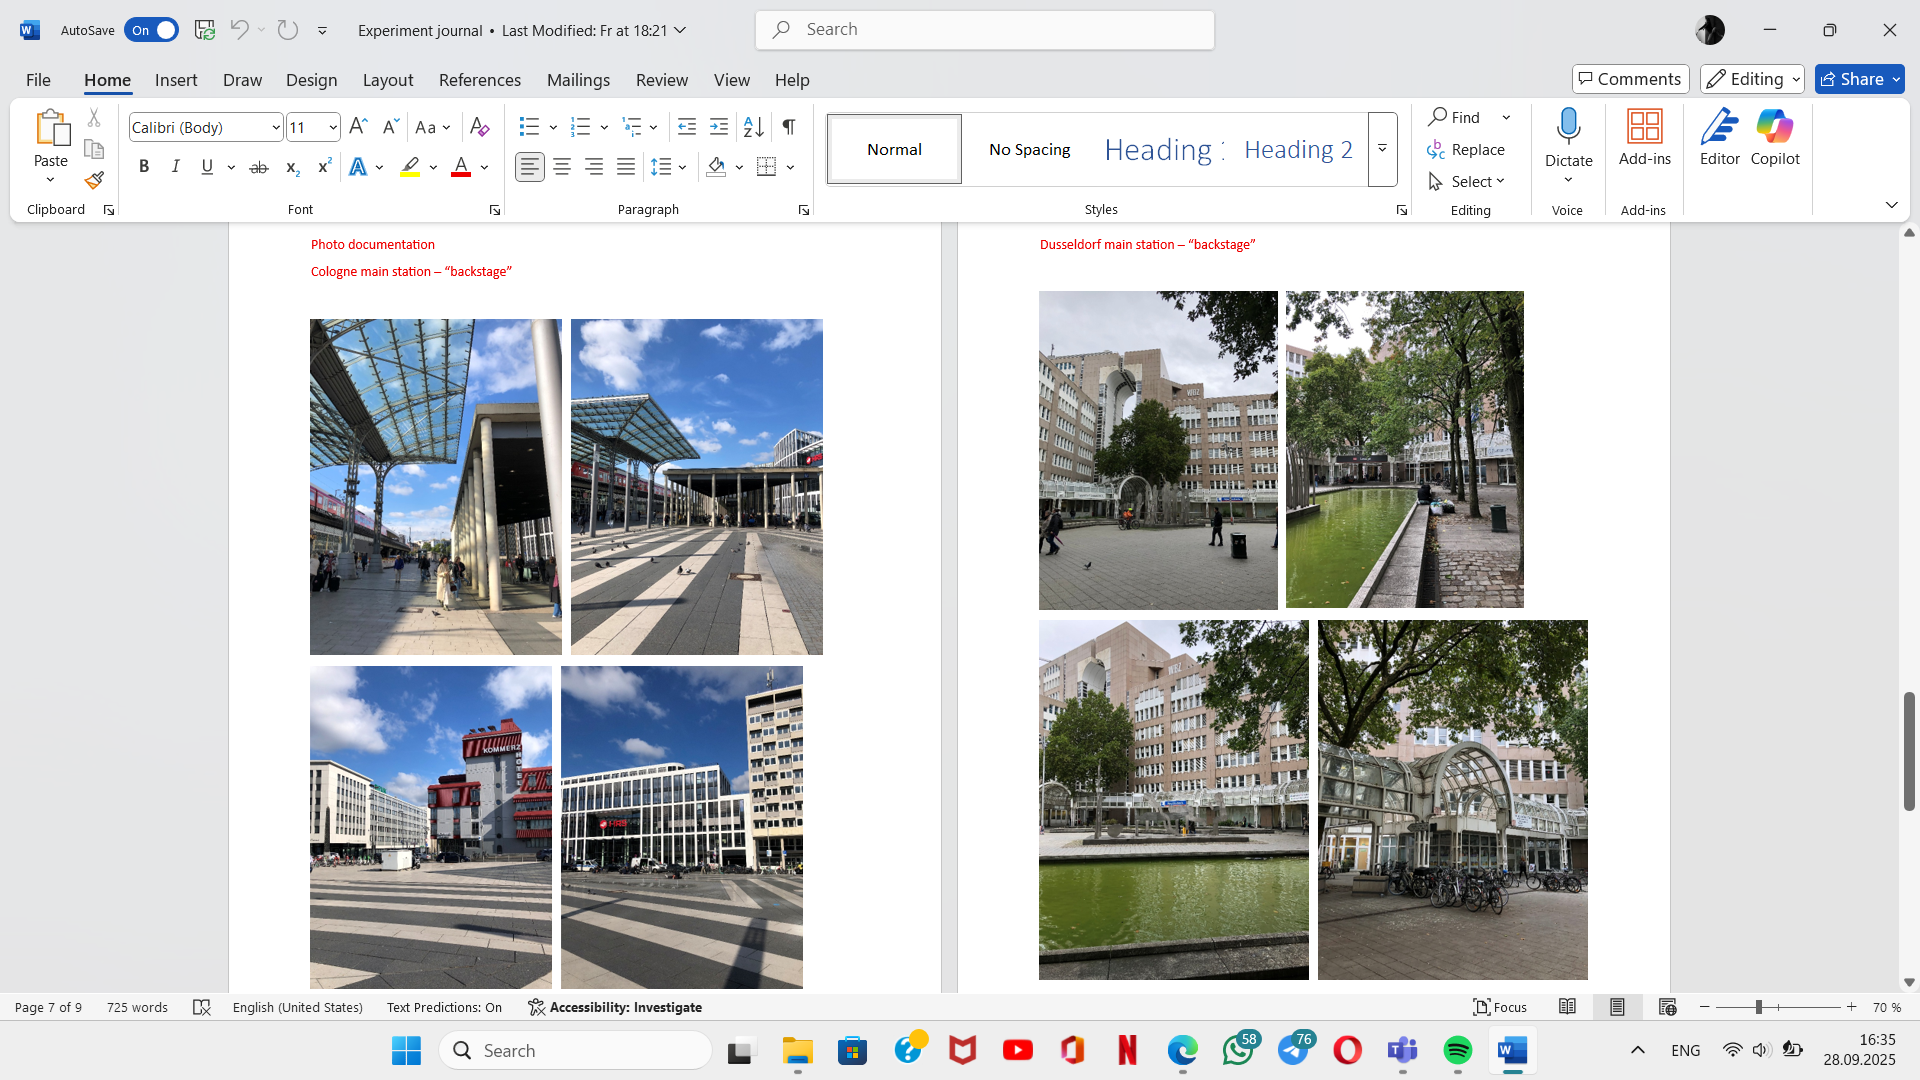The height and width of the screenshot is (1080, 1920).
Task: Toggle Italic formatting
Action: coord(176,167)
